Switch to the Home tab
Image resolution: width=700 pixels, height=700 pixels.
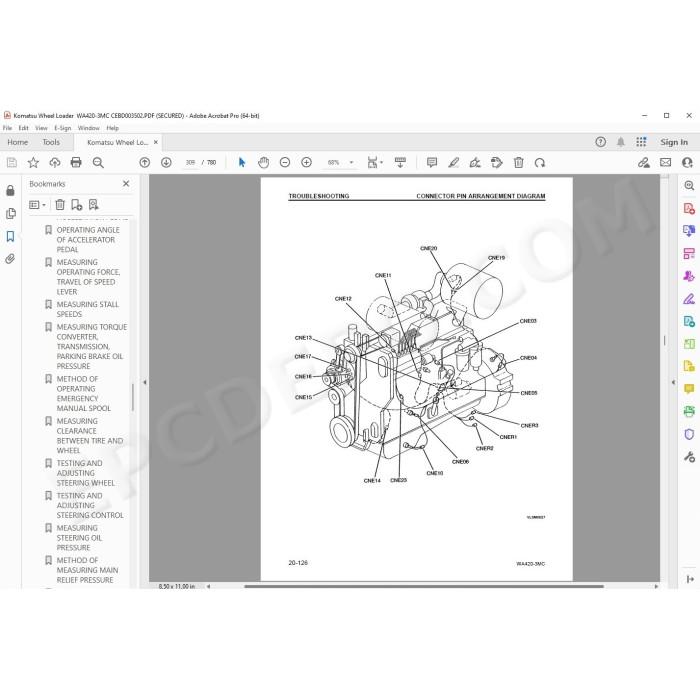(x=18, y=142)
